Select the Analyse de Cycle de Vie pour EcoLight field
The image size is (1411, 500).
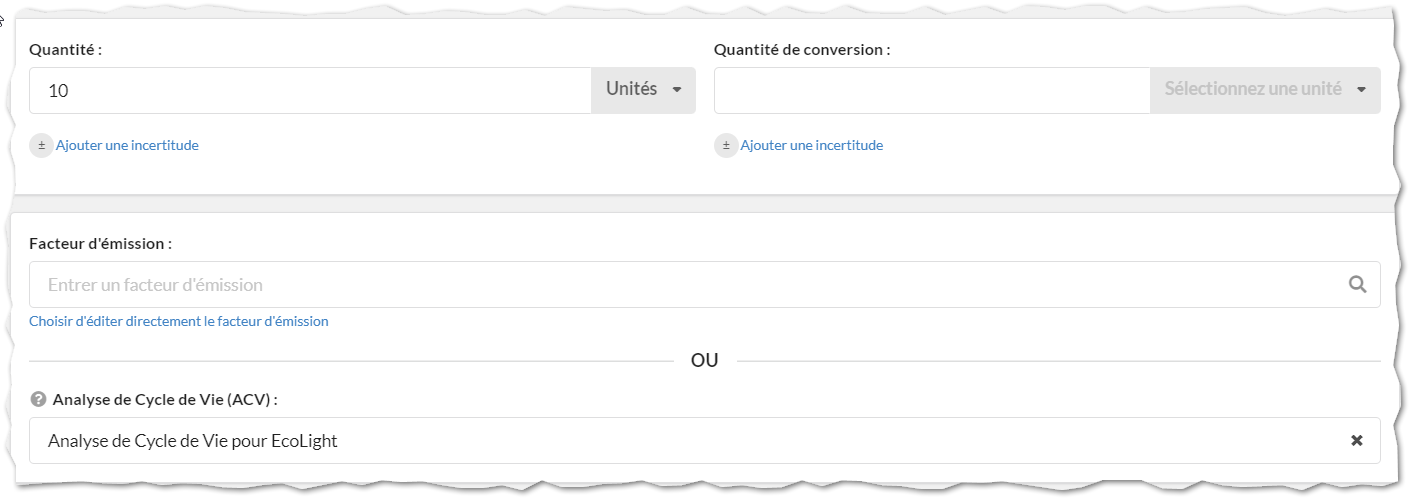coord(705,440)
